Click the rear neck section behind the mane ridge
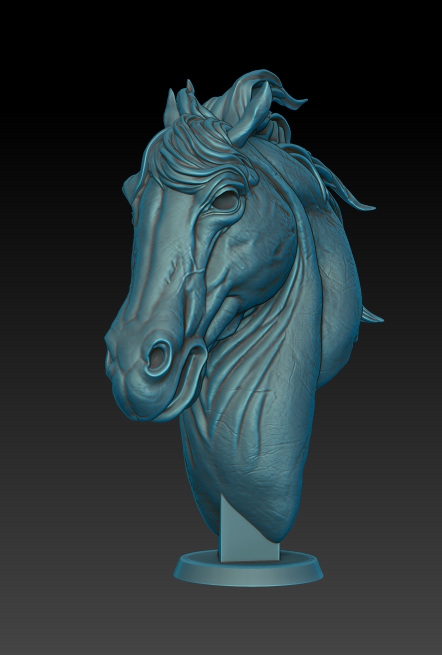 point(339,292)
